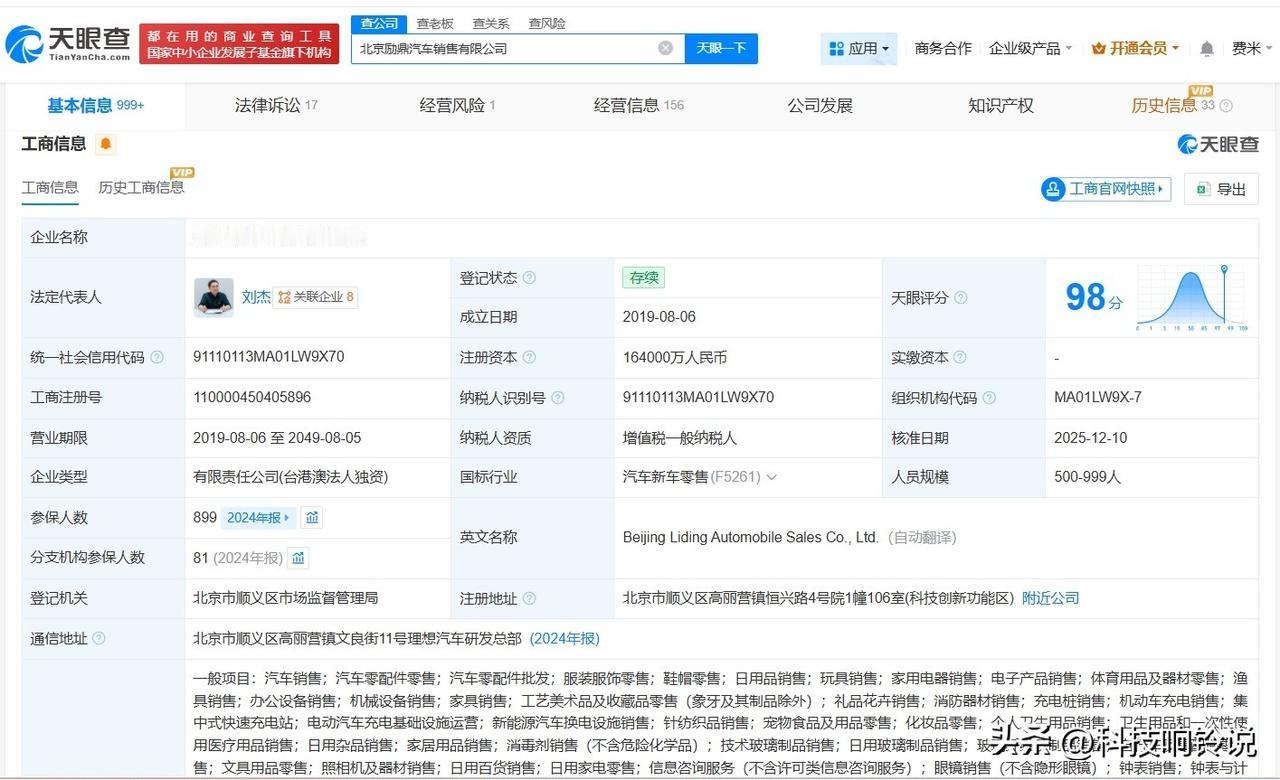1280x780 pixels.
Task: Open the 费米 user account menu
Action: pos(1250,48)
